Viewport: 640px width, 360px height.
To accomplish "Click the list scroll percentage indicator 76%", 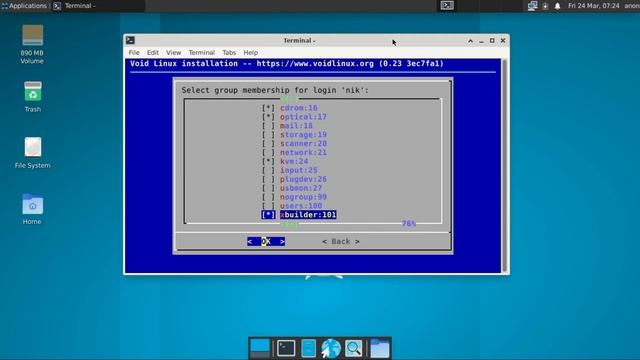I will (x=409, y=224).
